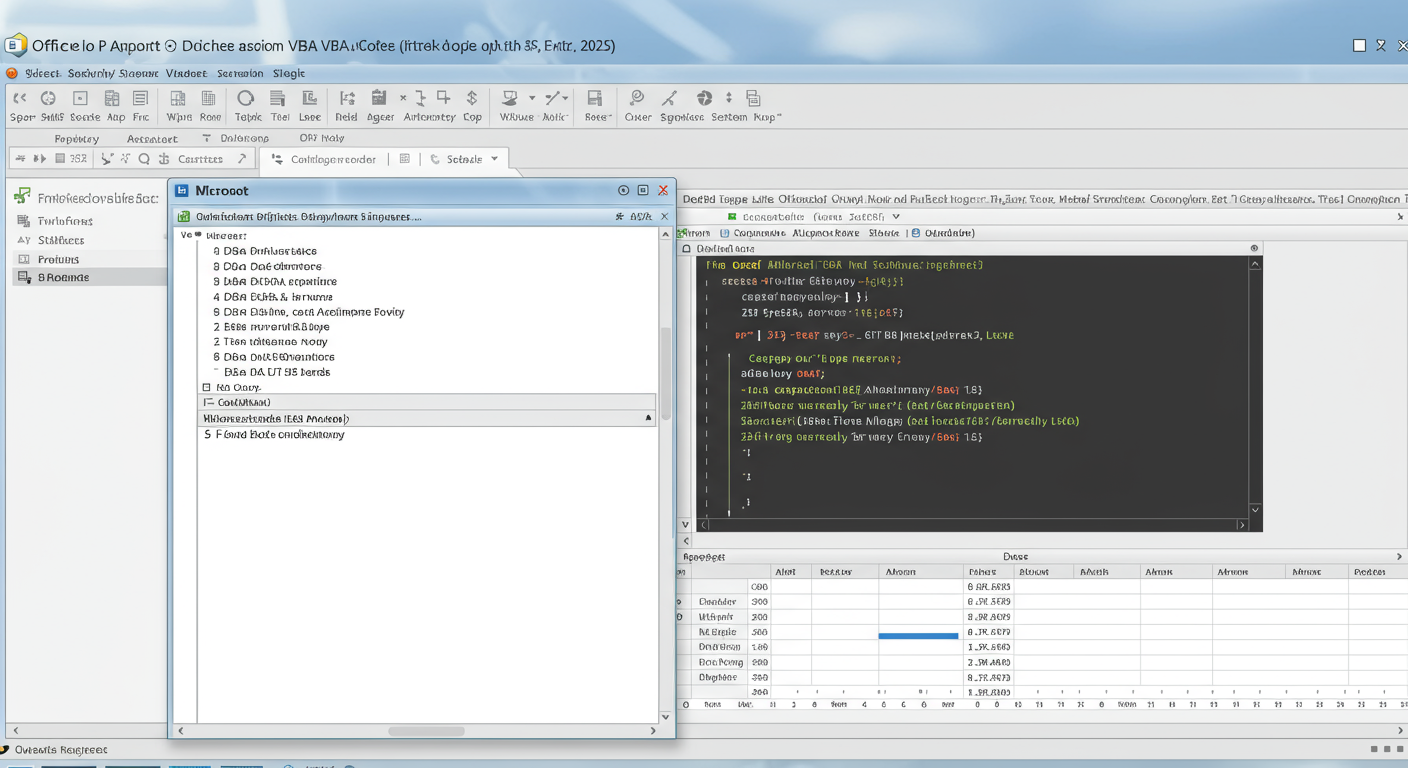Image resolution: width=1408 pixels, height=768 pixels.
Task: Click the Bore save icon in the ribbon
Action: [x=595, y=99]
